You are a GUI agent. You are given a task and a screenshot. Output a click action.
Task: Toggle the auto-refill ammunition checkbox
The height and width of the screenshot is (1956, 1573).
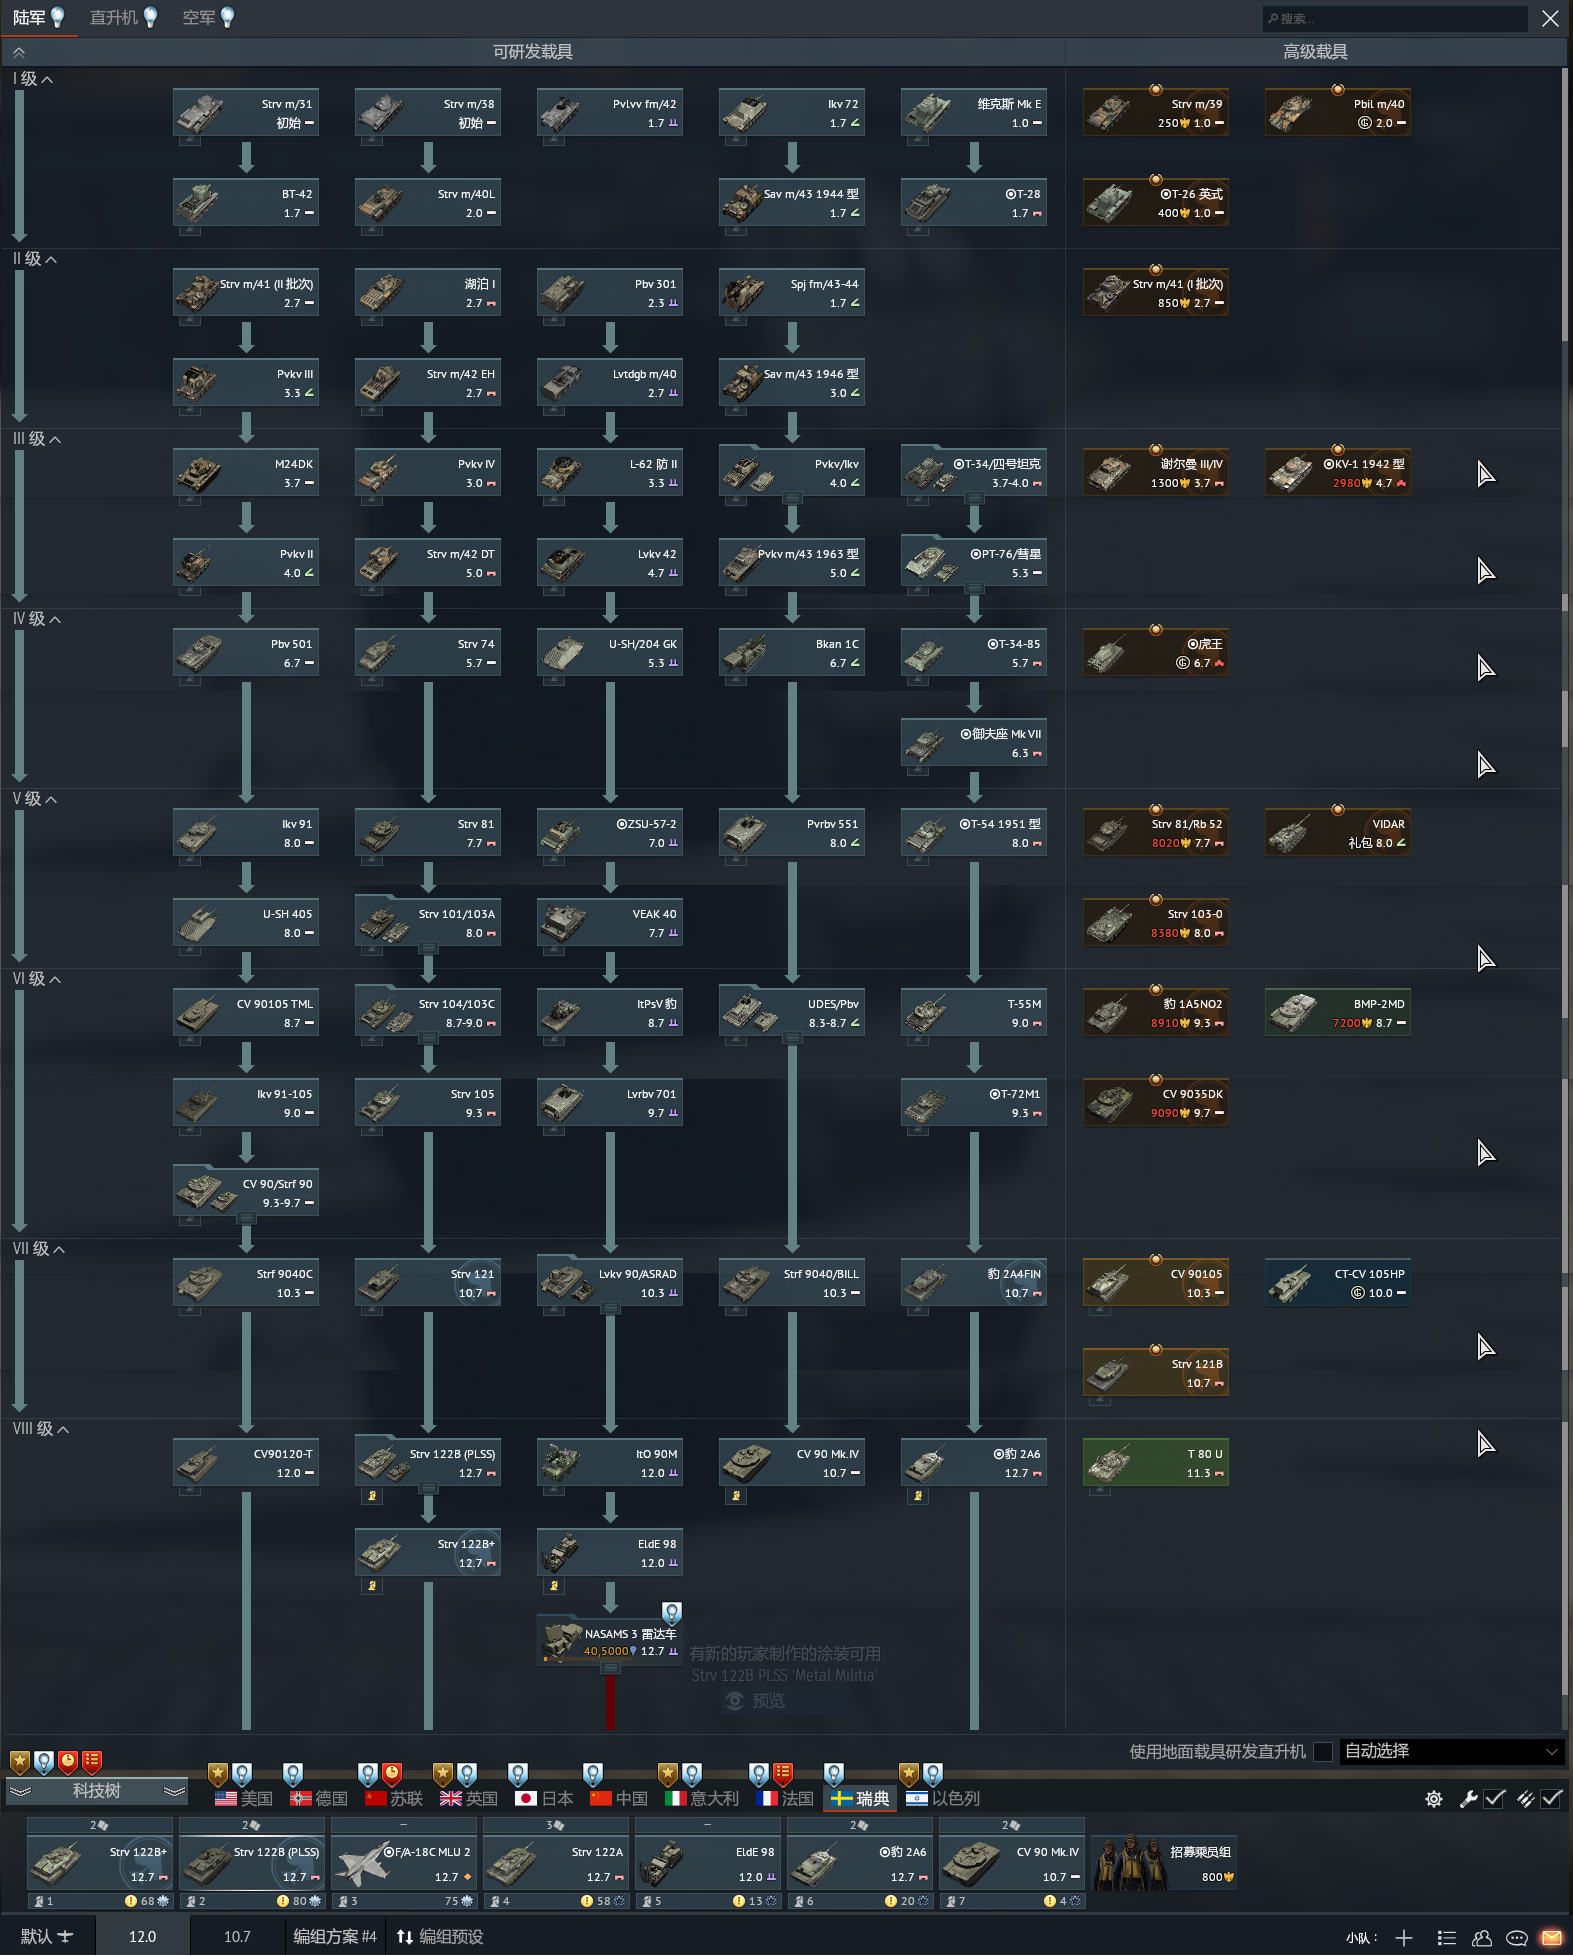[1552, 1799]
